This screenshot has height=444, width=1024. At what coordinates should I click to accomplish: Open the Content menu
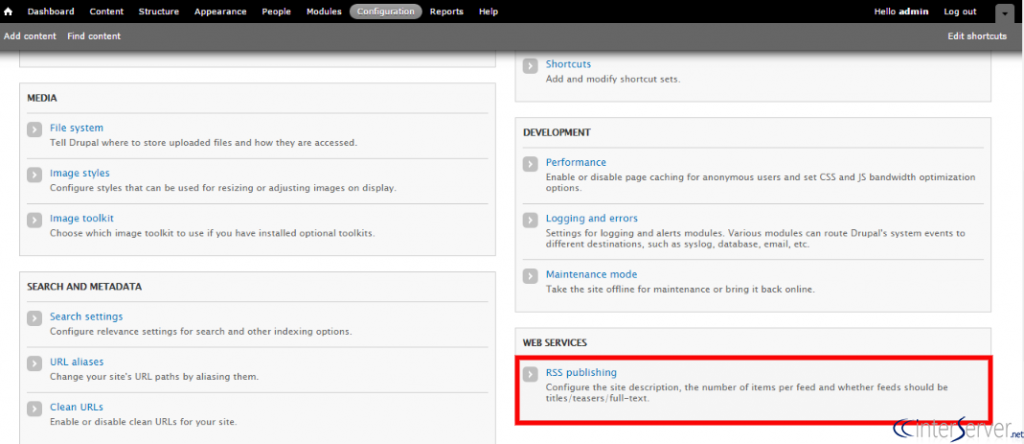tap(106, 11)
